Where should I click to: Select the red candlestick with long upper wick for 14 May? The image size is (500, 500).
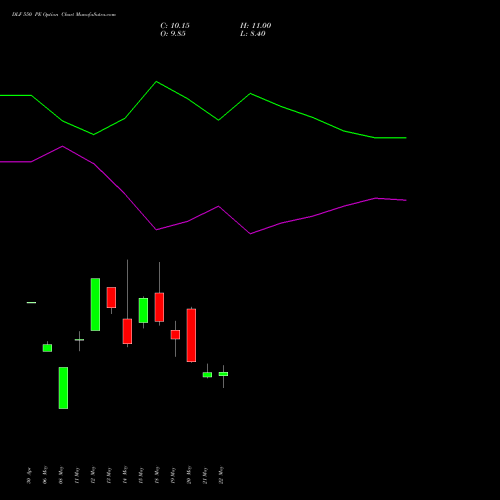tap(127, 331)
